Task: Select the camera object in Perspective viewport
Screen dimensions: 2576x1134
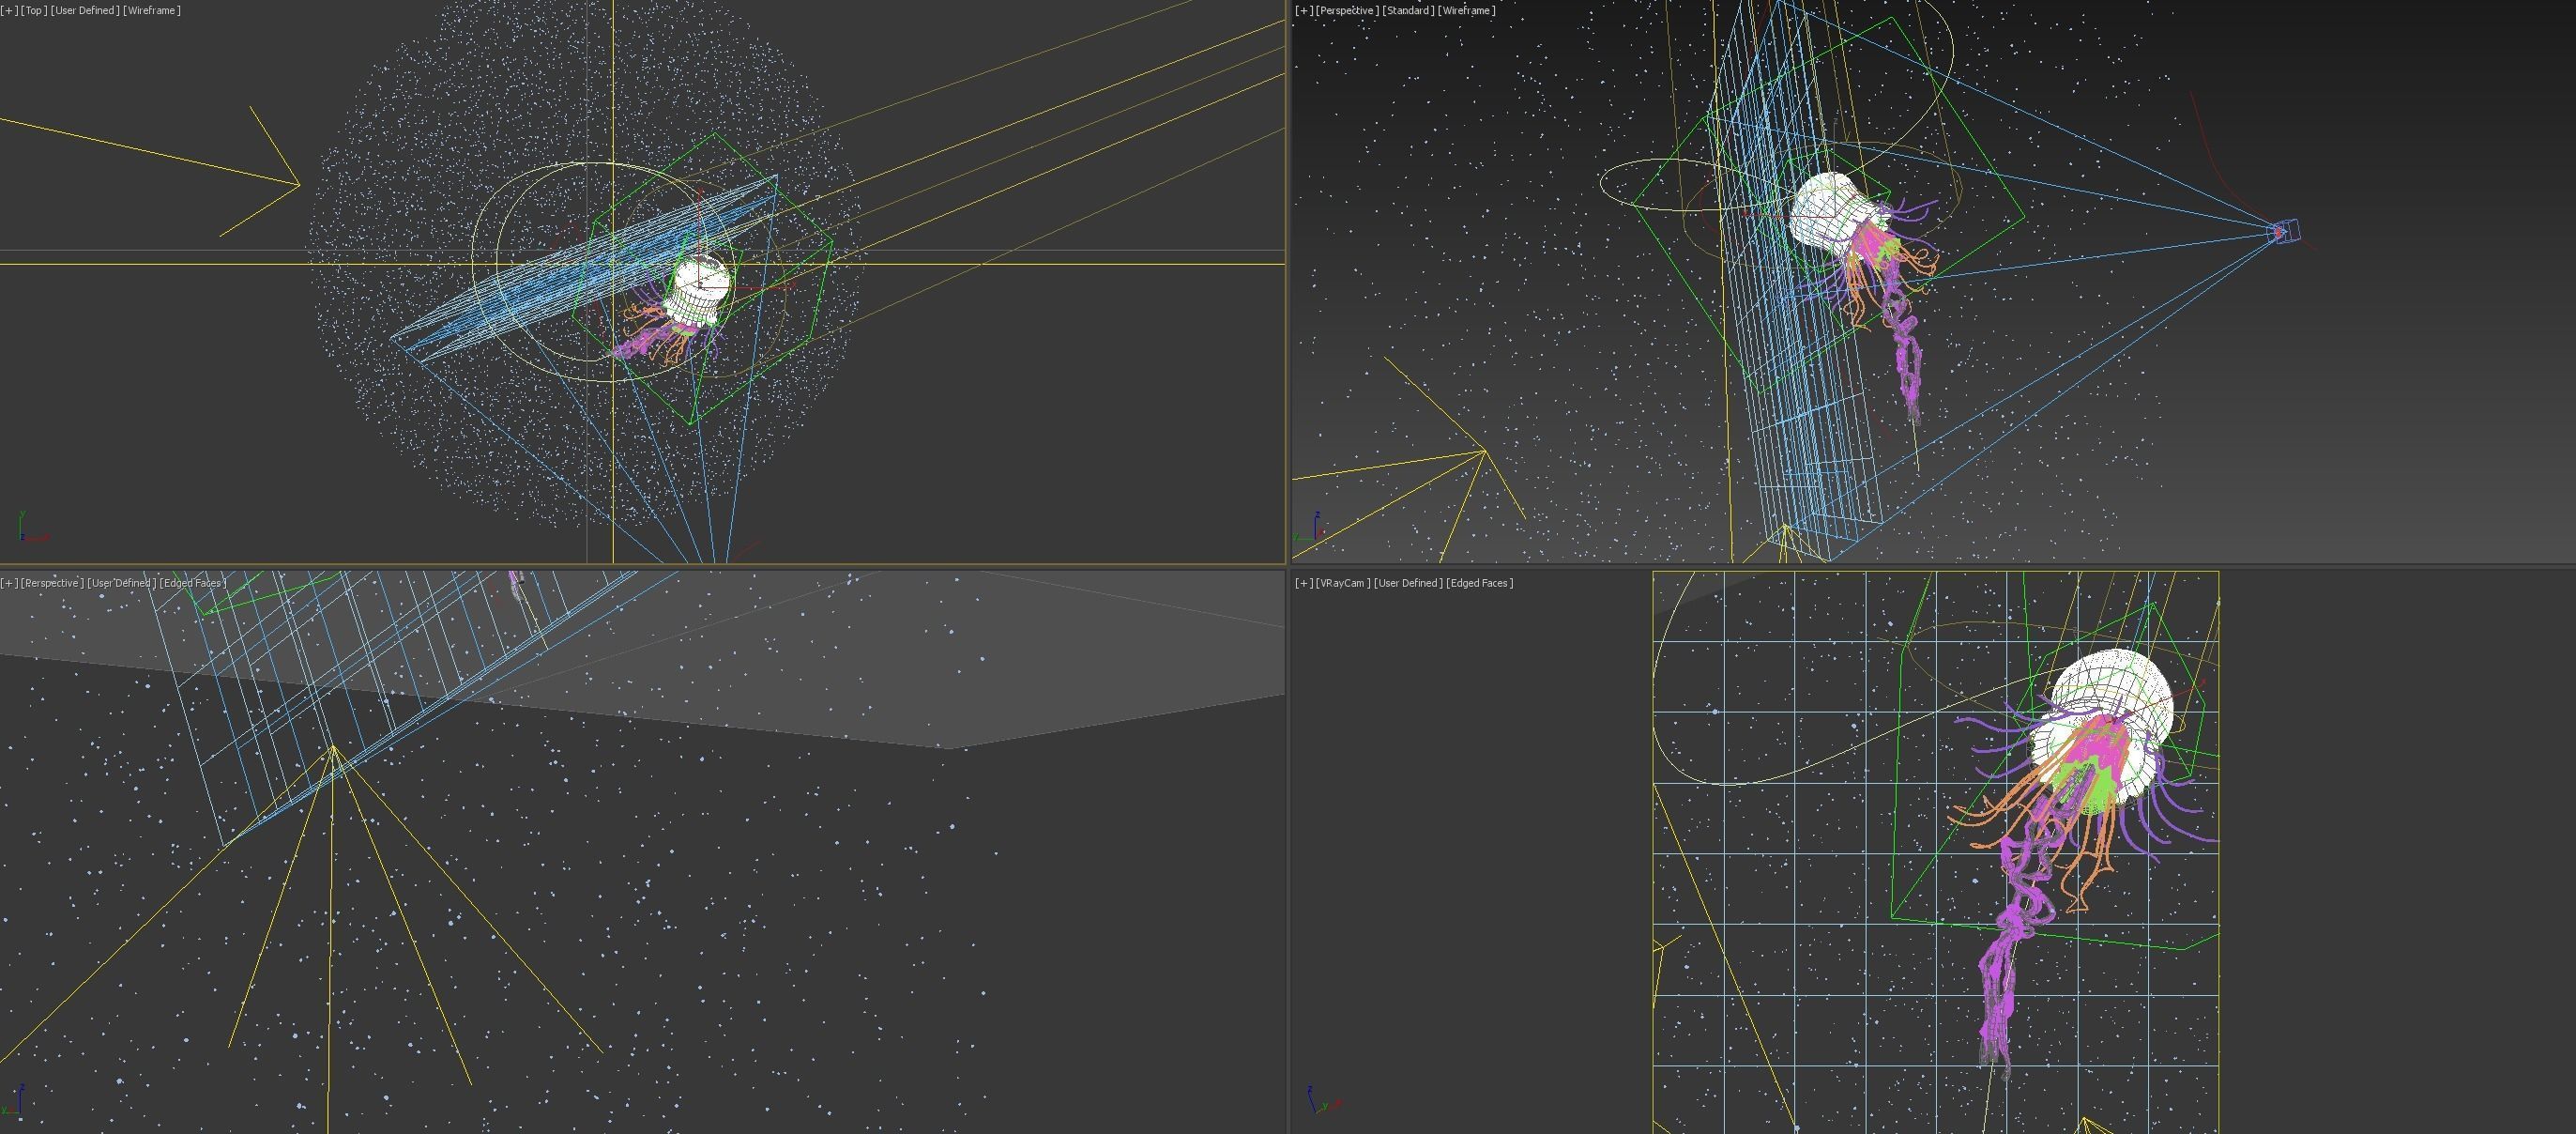Action: click(2285, 231)
